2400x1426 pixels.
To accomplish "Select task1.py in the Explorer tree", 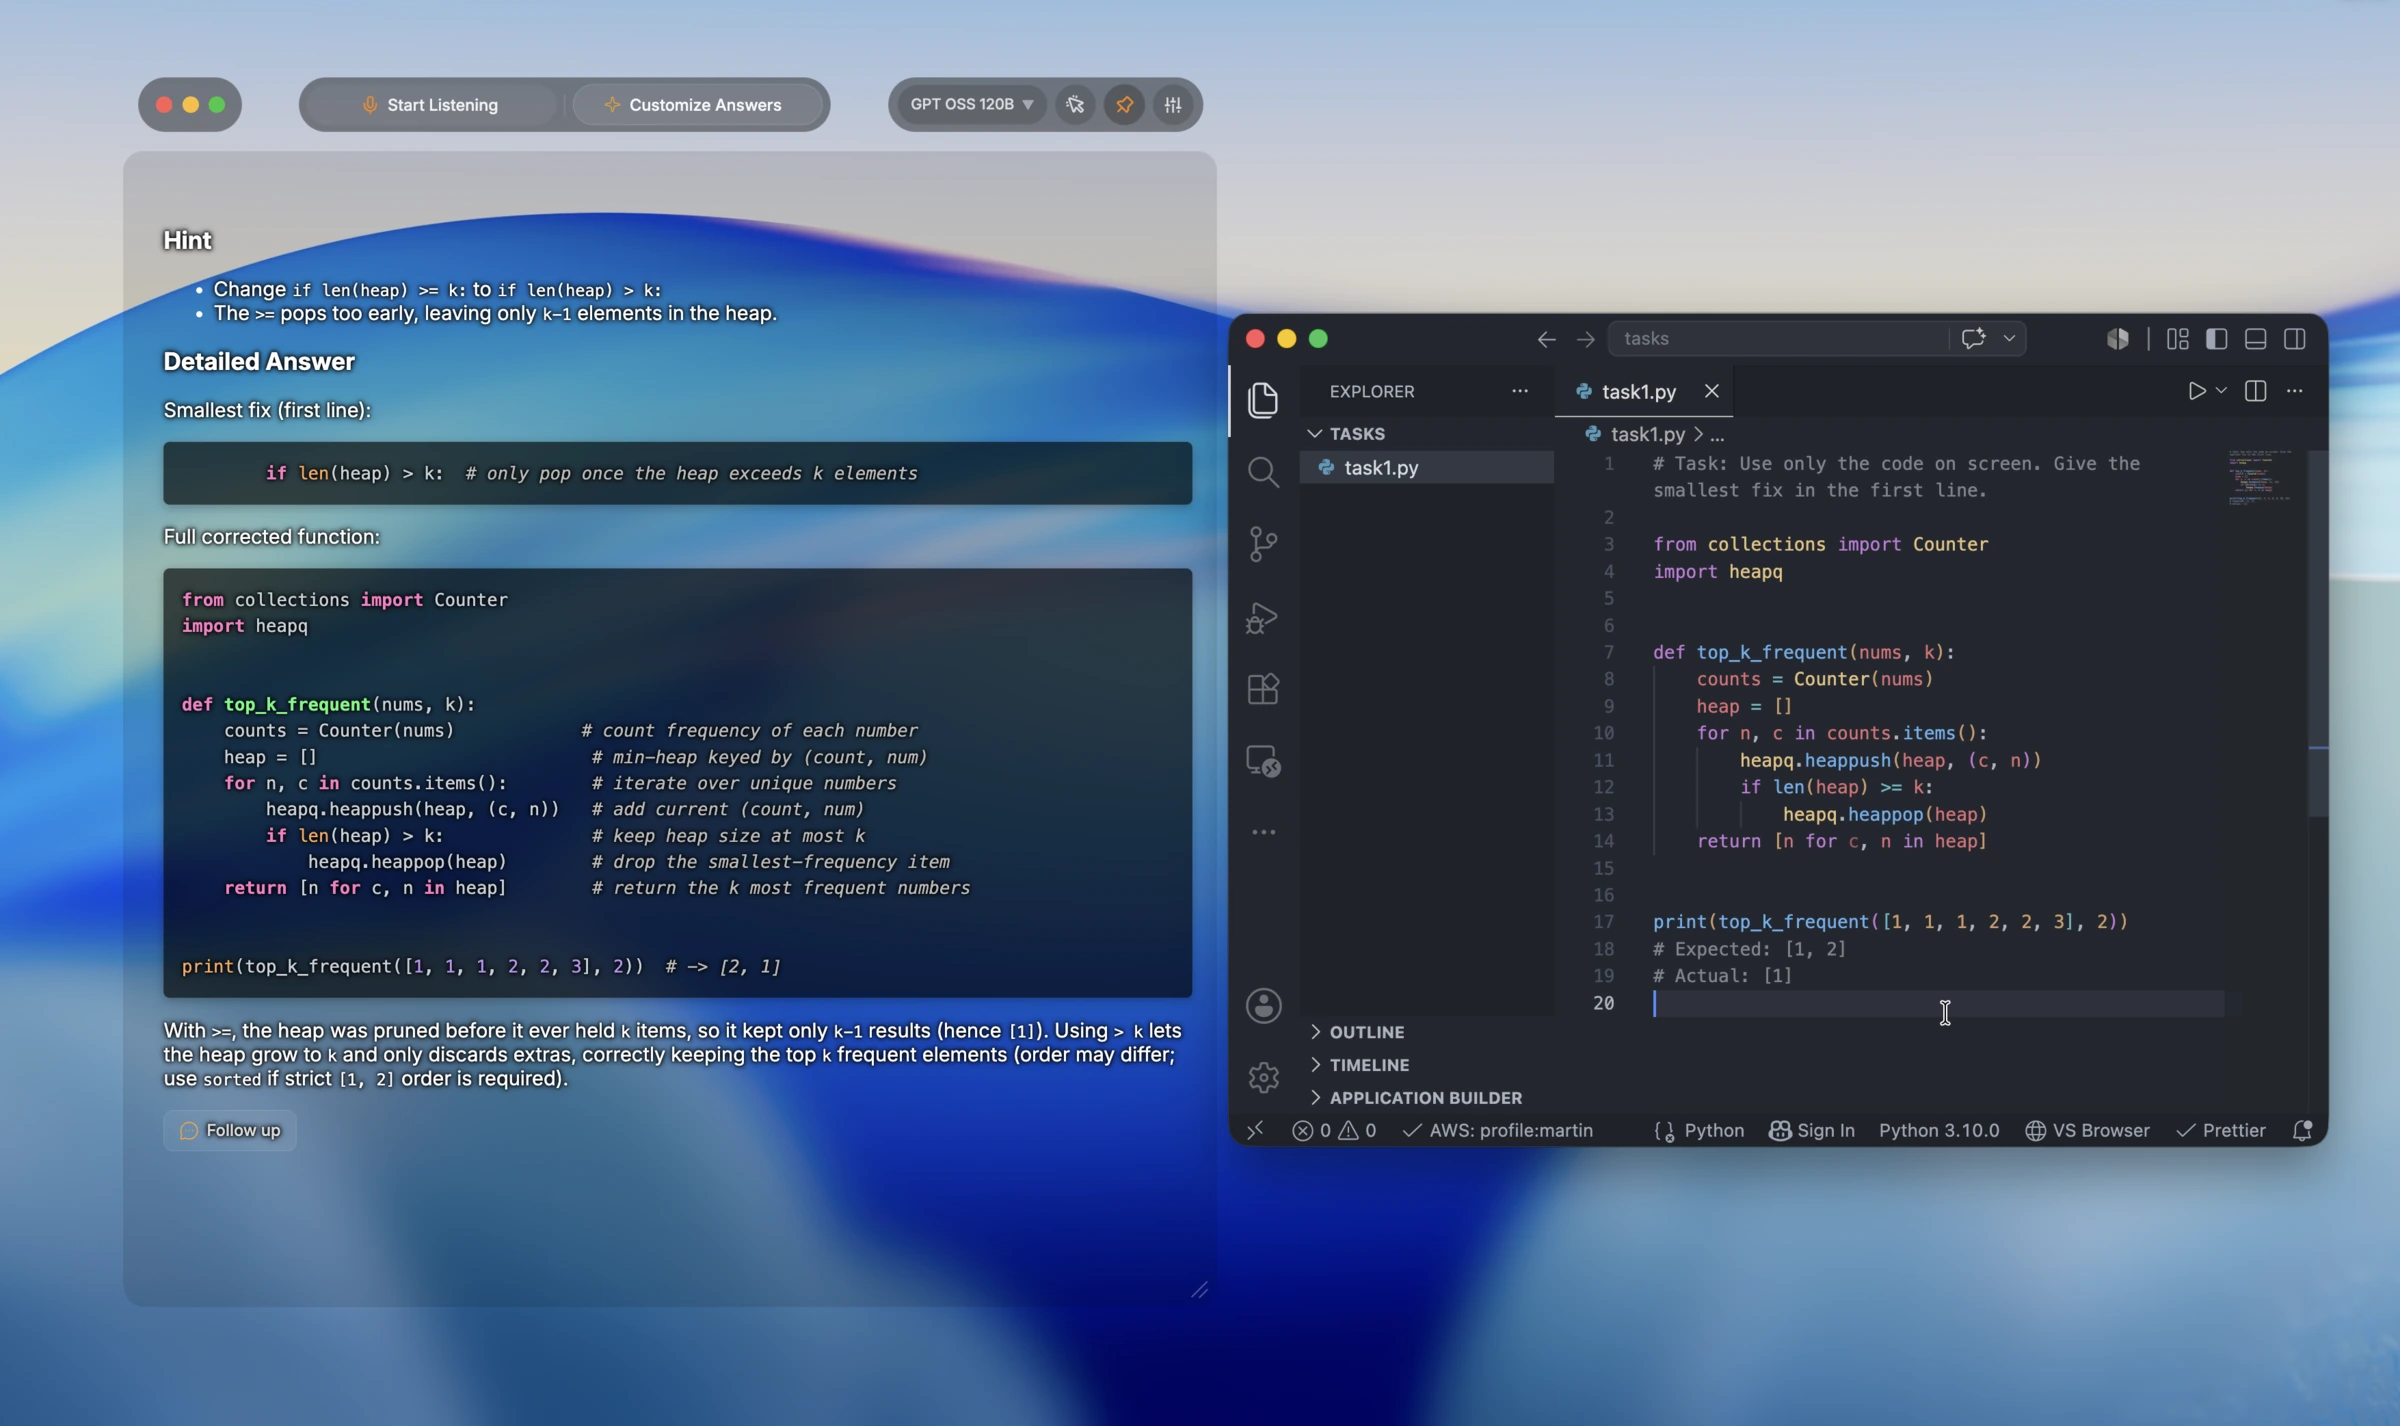I will point(1380,468).
